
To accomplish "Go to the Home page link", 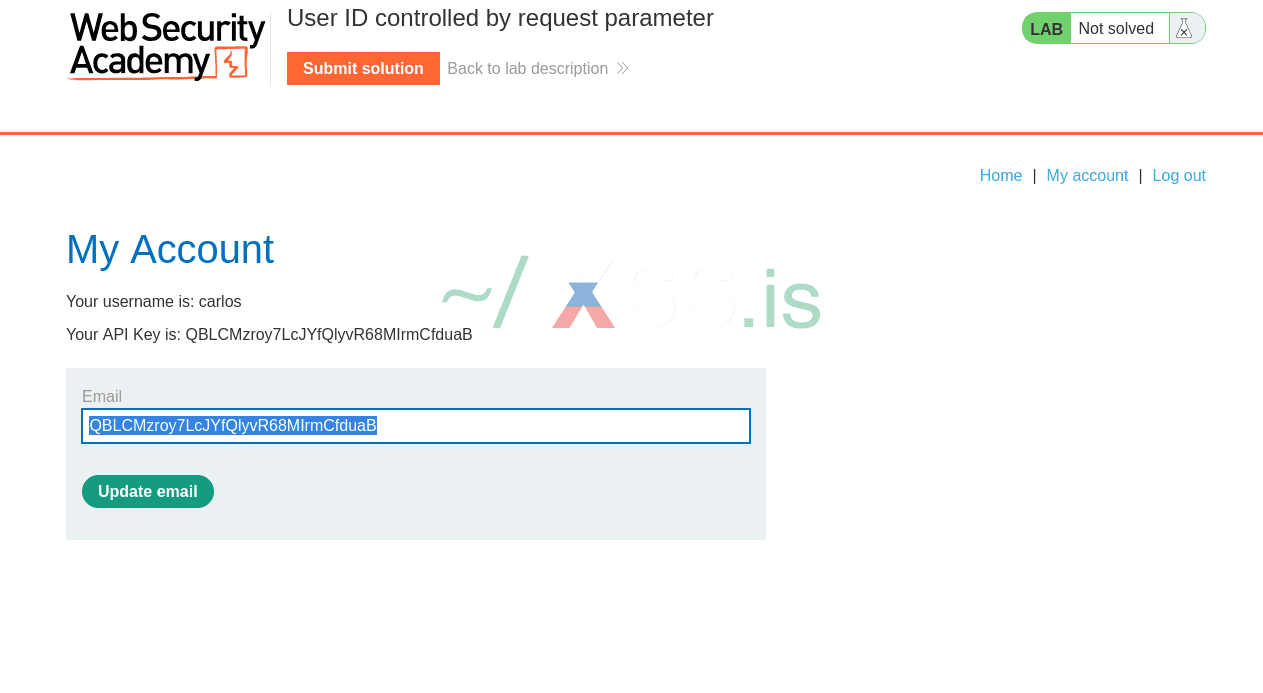I will 1001,175.
